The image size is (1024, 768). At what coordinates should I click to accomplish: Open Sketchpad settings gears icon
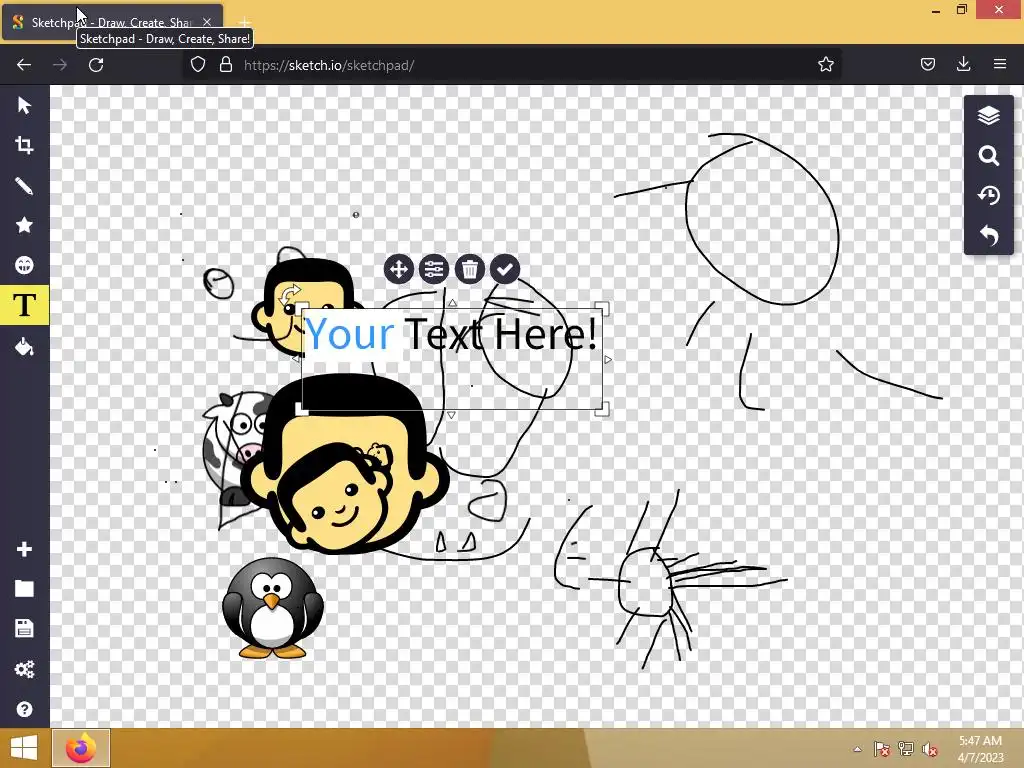[x=24, y=669]
